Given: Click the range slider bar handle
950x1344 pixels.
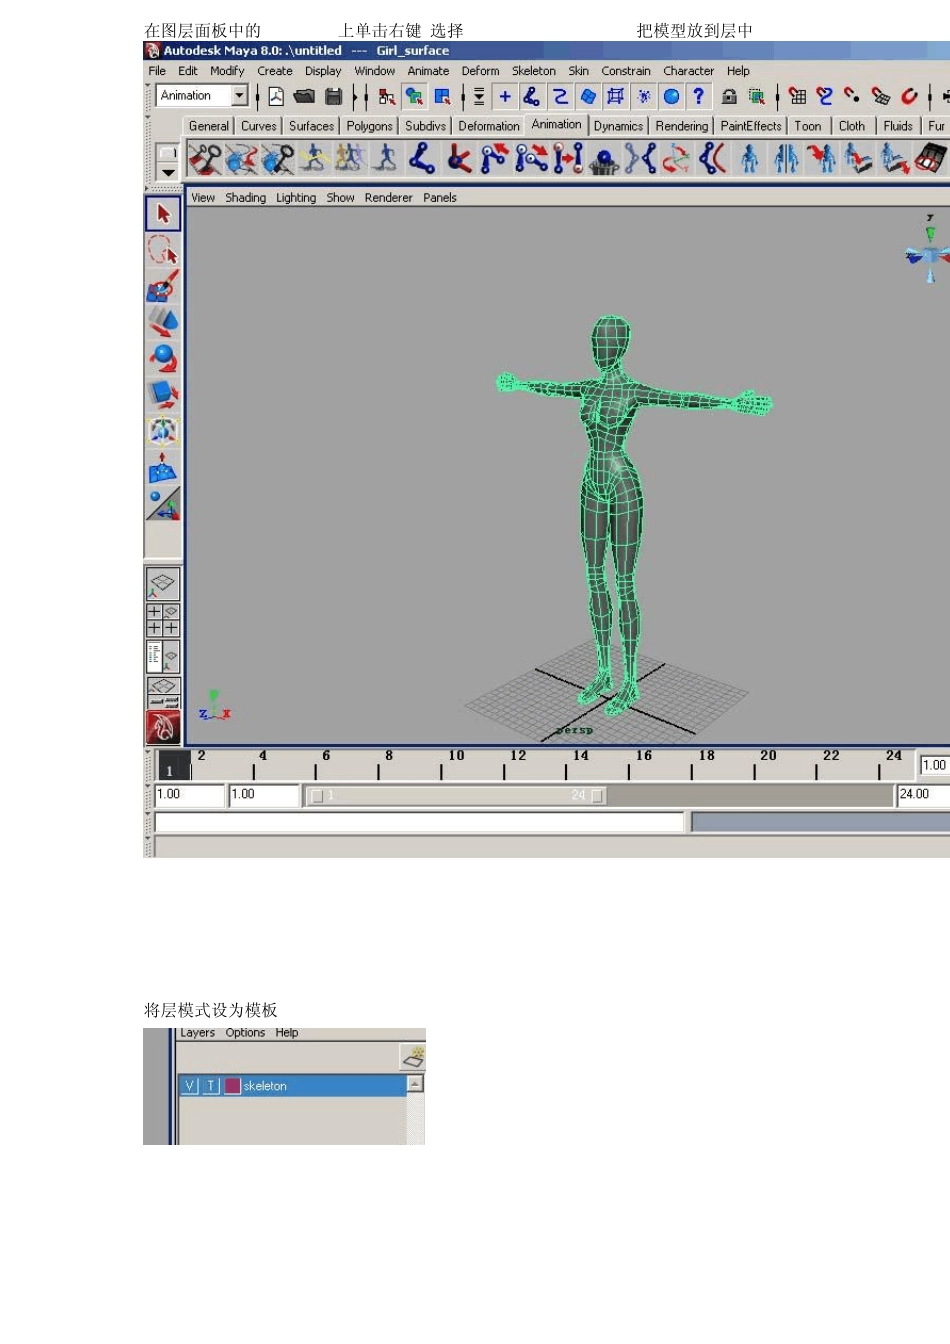Looking at the screenshot, I should pos(457,796).
